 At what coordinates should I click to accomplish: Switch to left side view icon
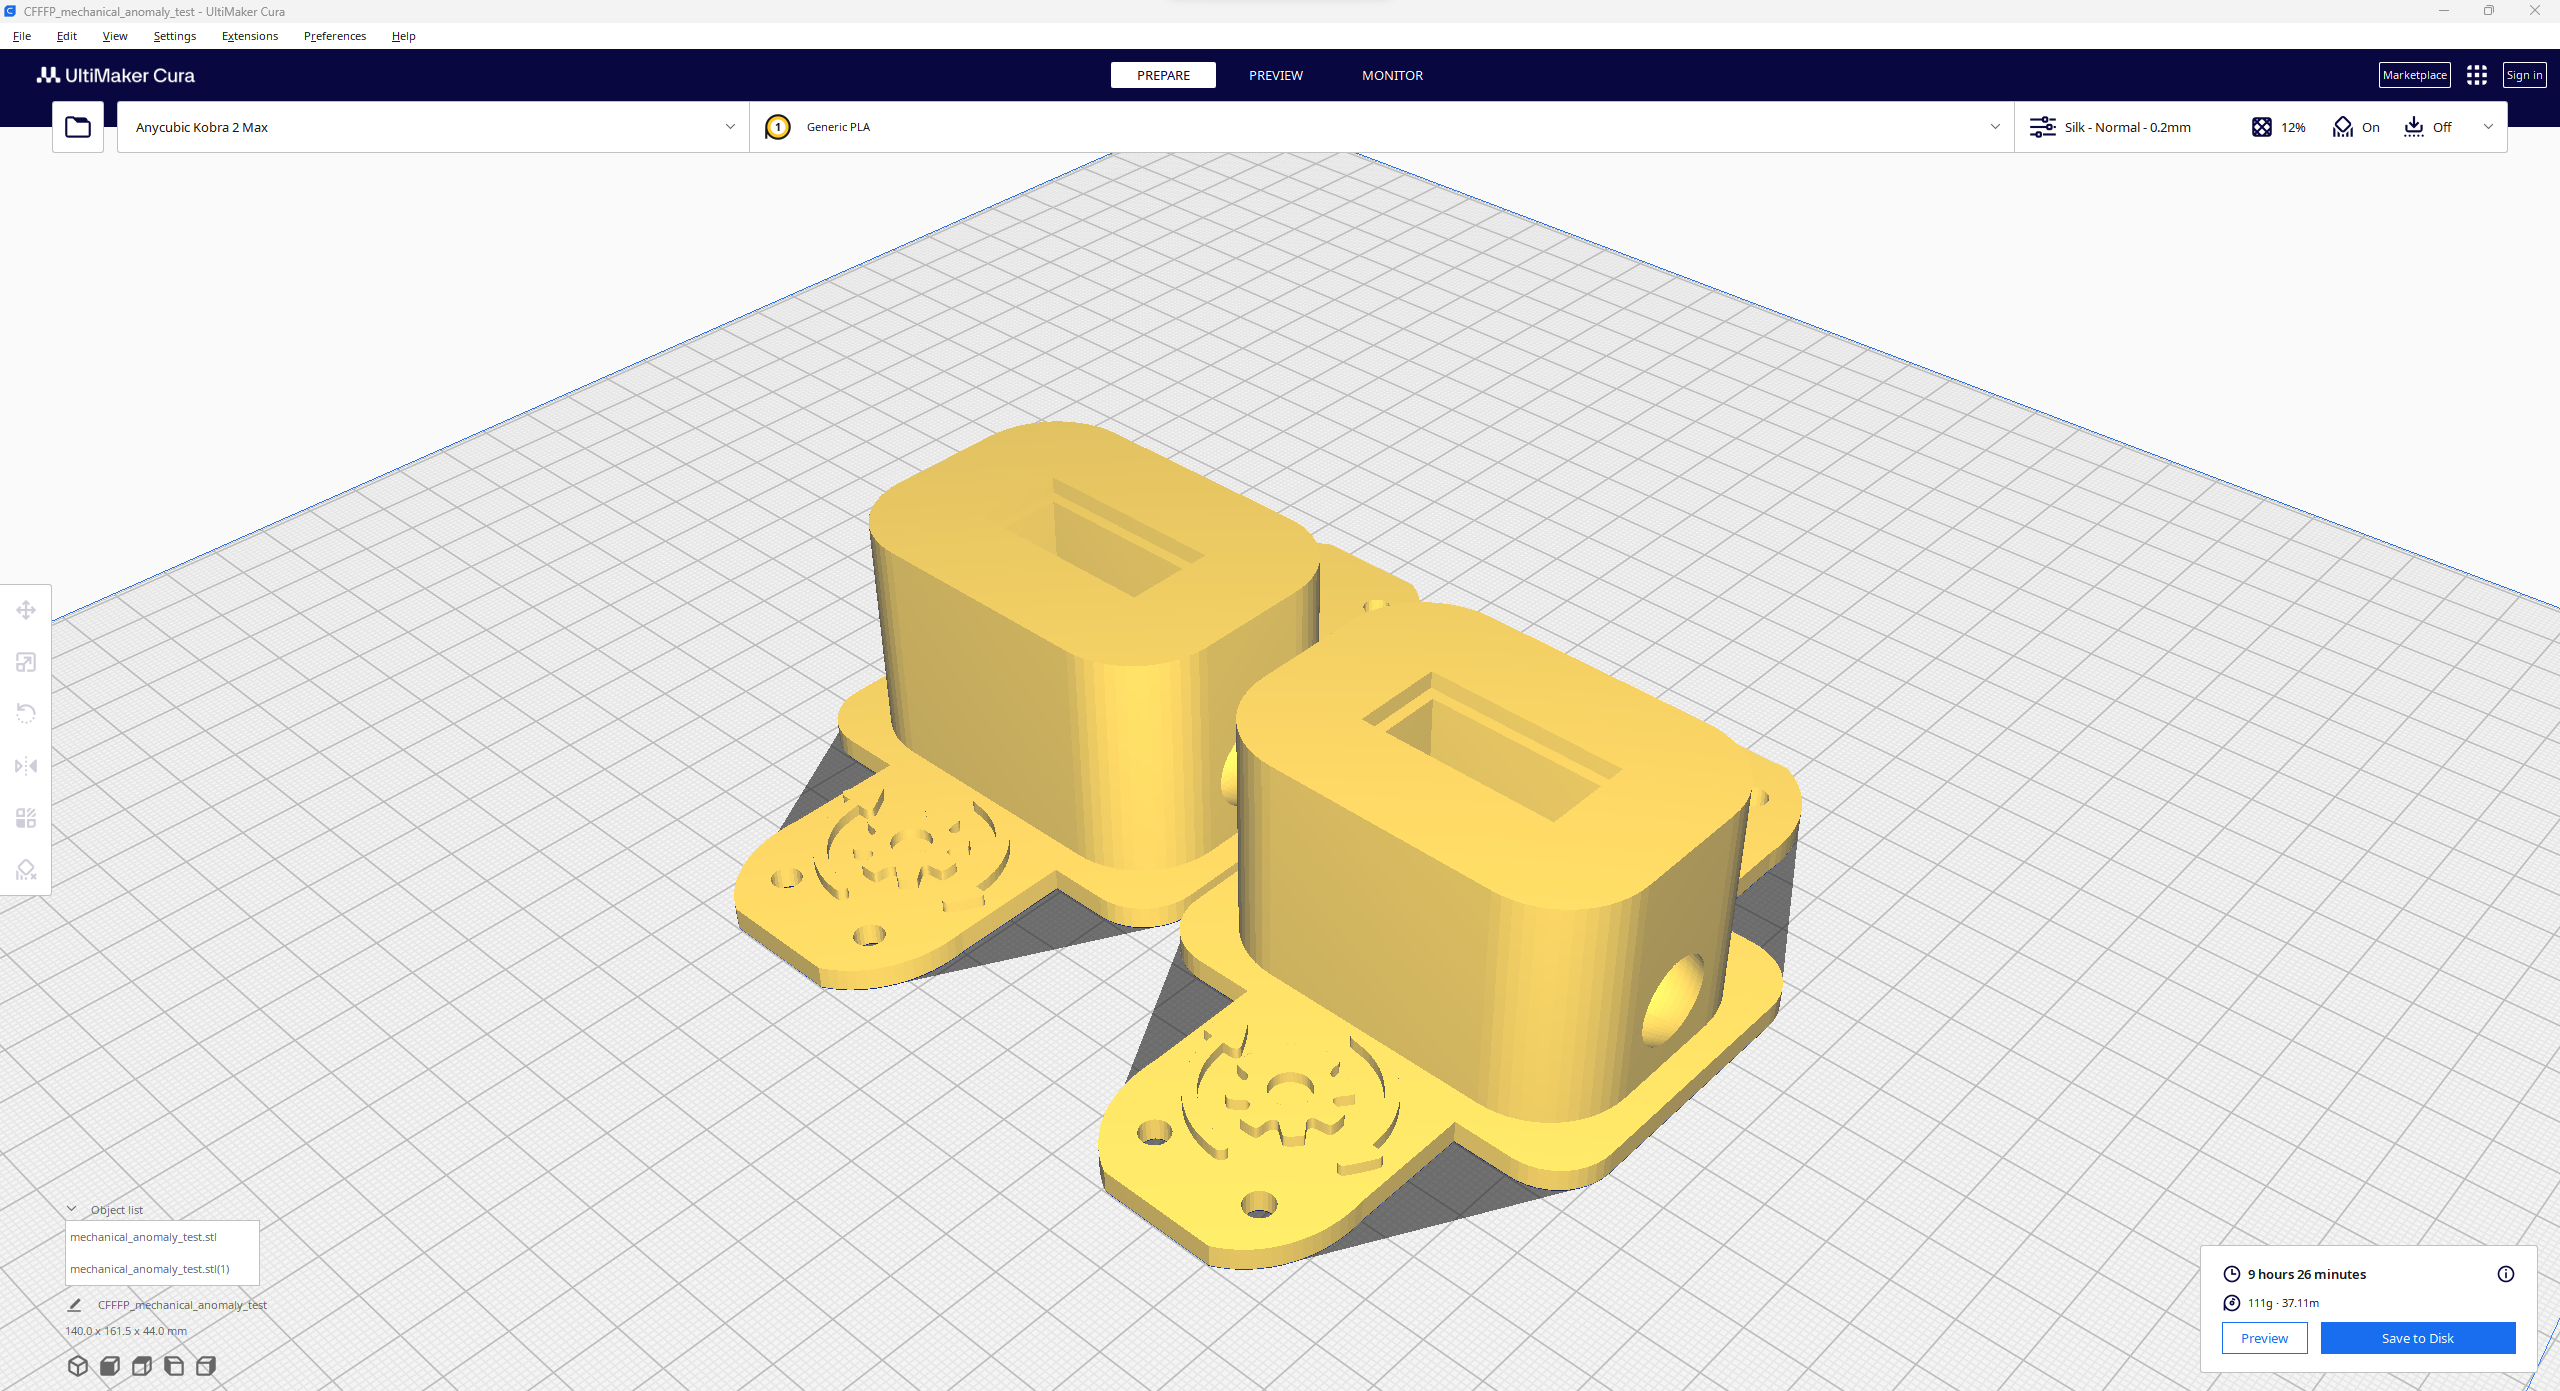(174, 1365)
